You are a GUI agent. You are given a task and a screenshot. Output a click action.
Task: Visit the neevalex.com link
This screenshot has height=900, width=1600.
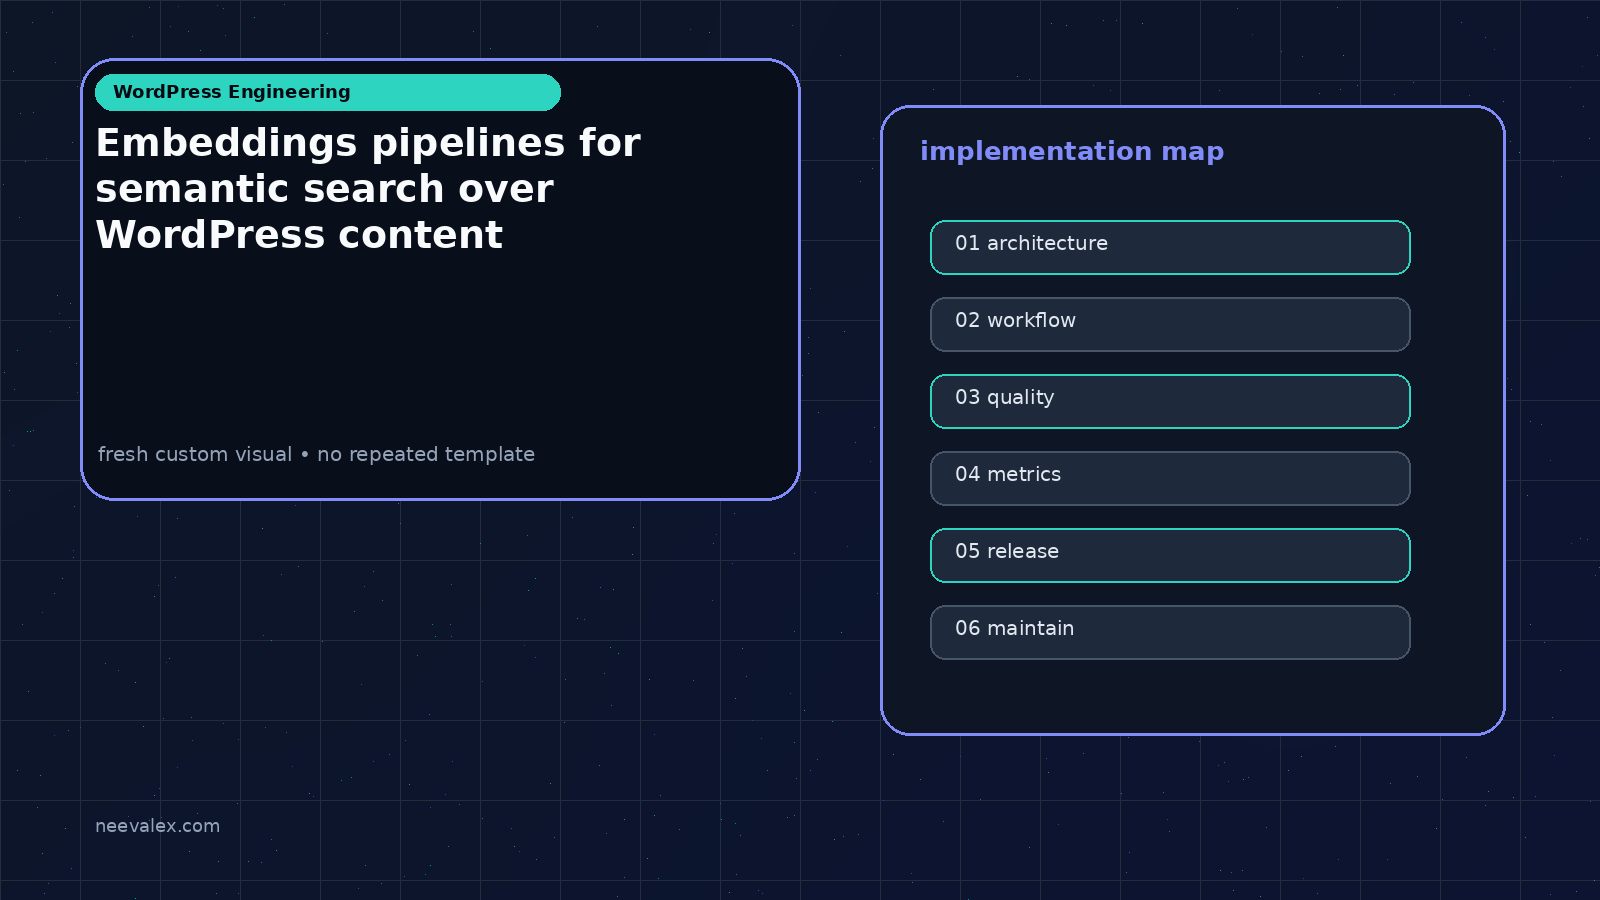pyautogui.click(x=157, y=826)
